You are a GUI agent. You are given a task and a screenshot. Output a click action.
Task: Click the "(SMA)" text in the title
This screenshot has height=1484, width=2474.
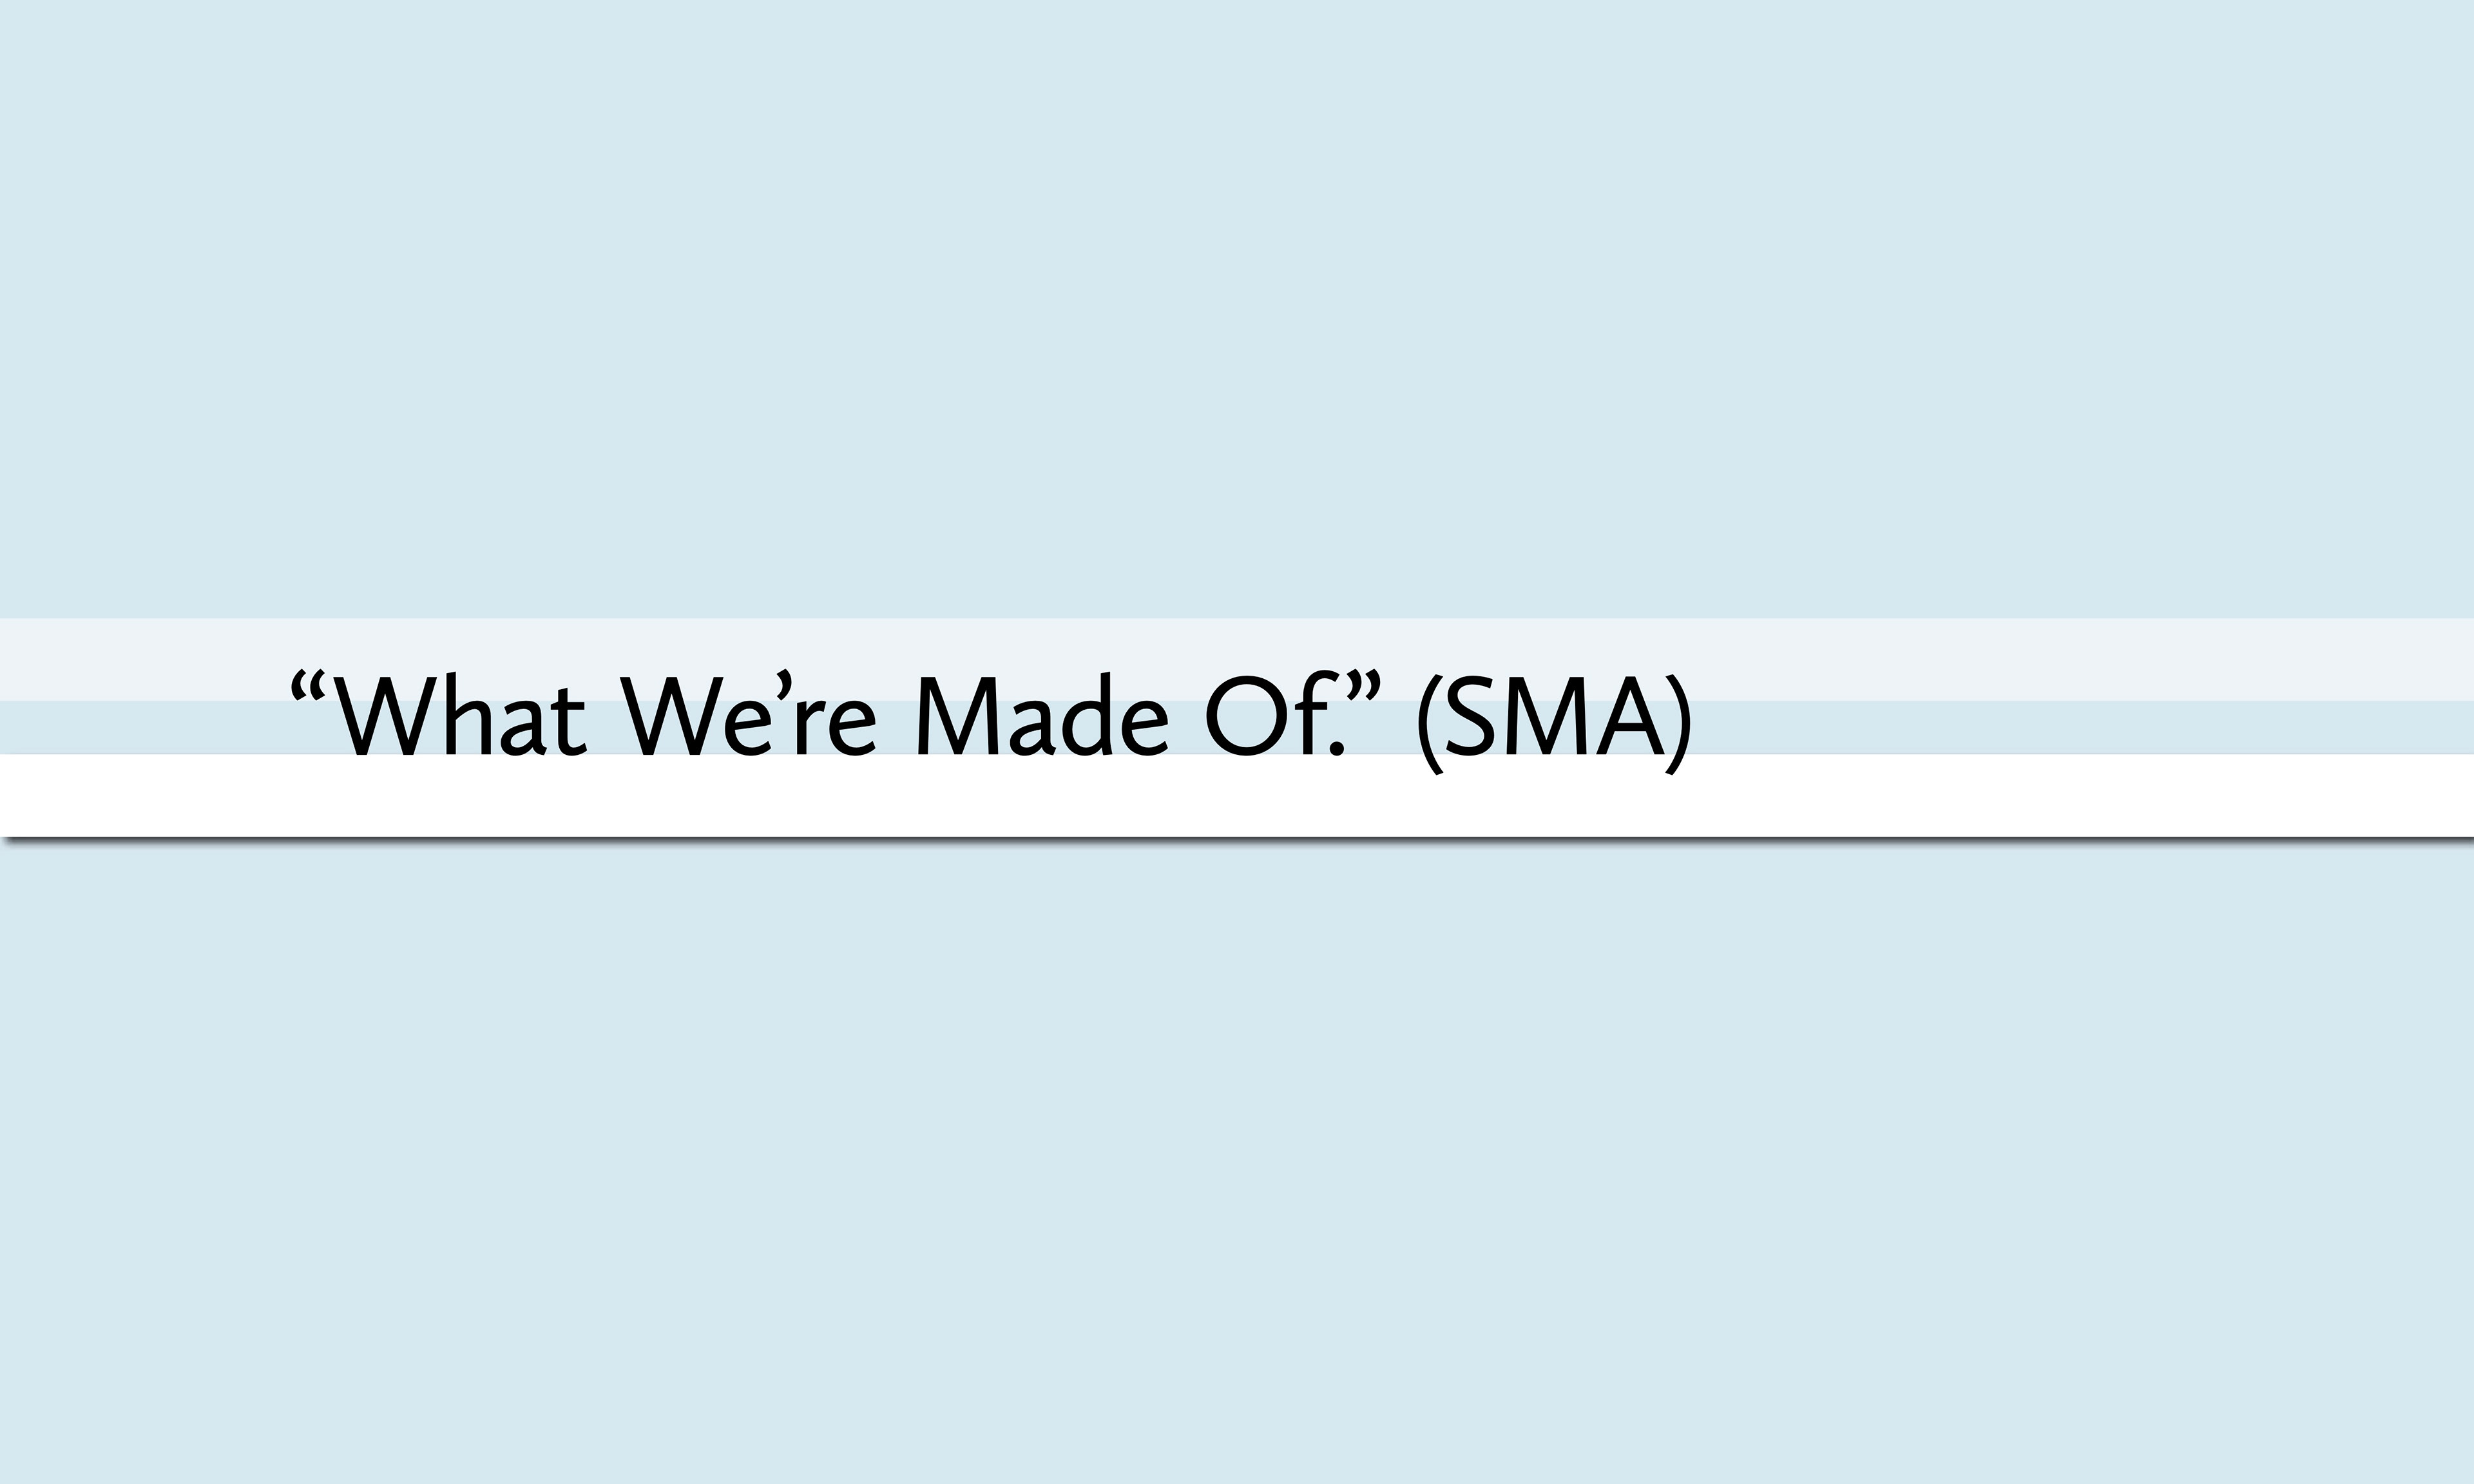click(x=1554, y=722)
